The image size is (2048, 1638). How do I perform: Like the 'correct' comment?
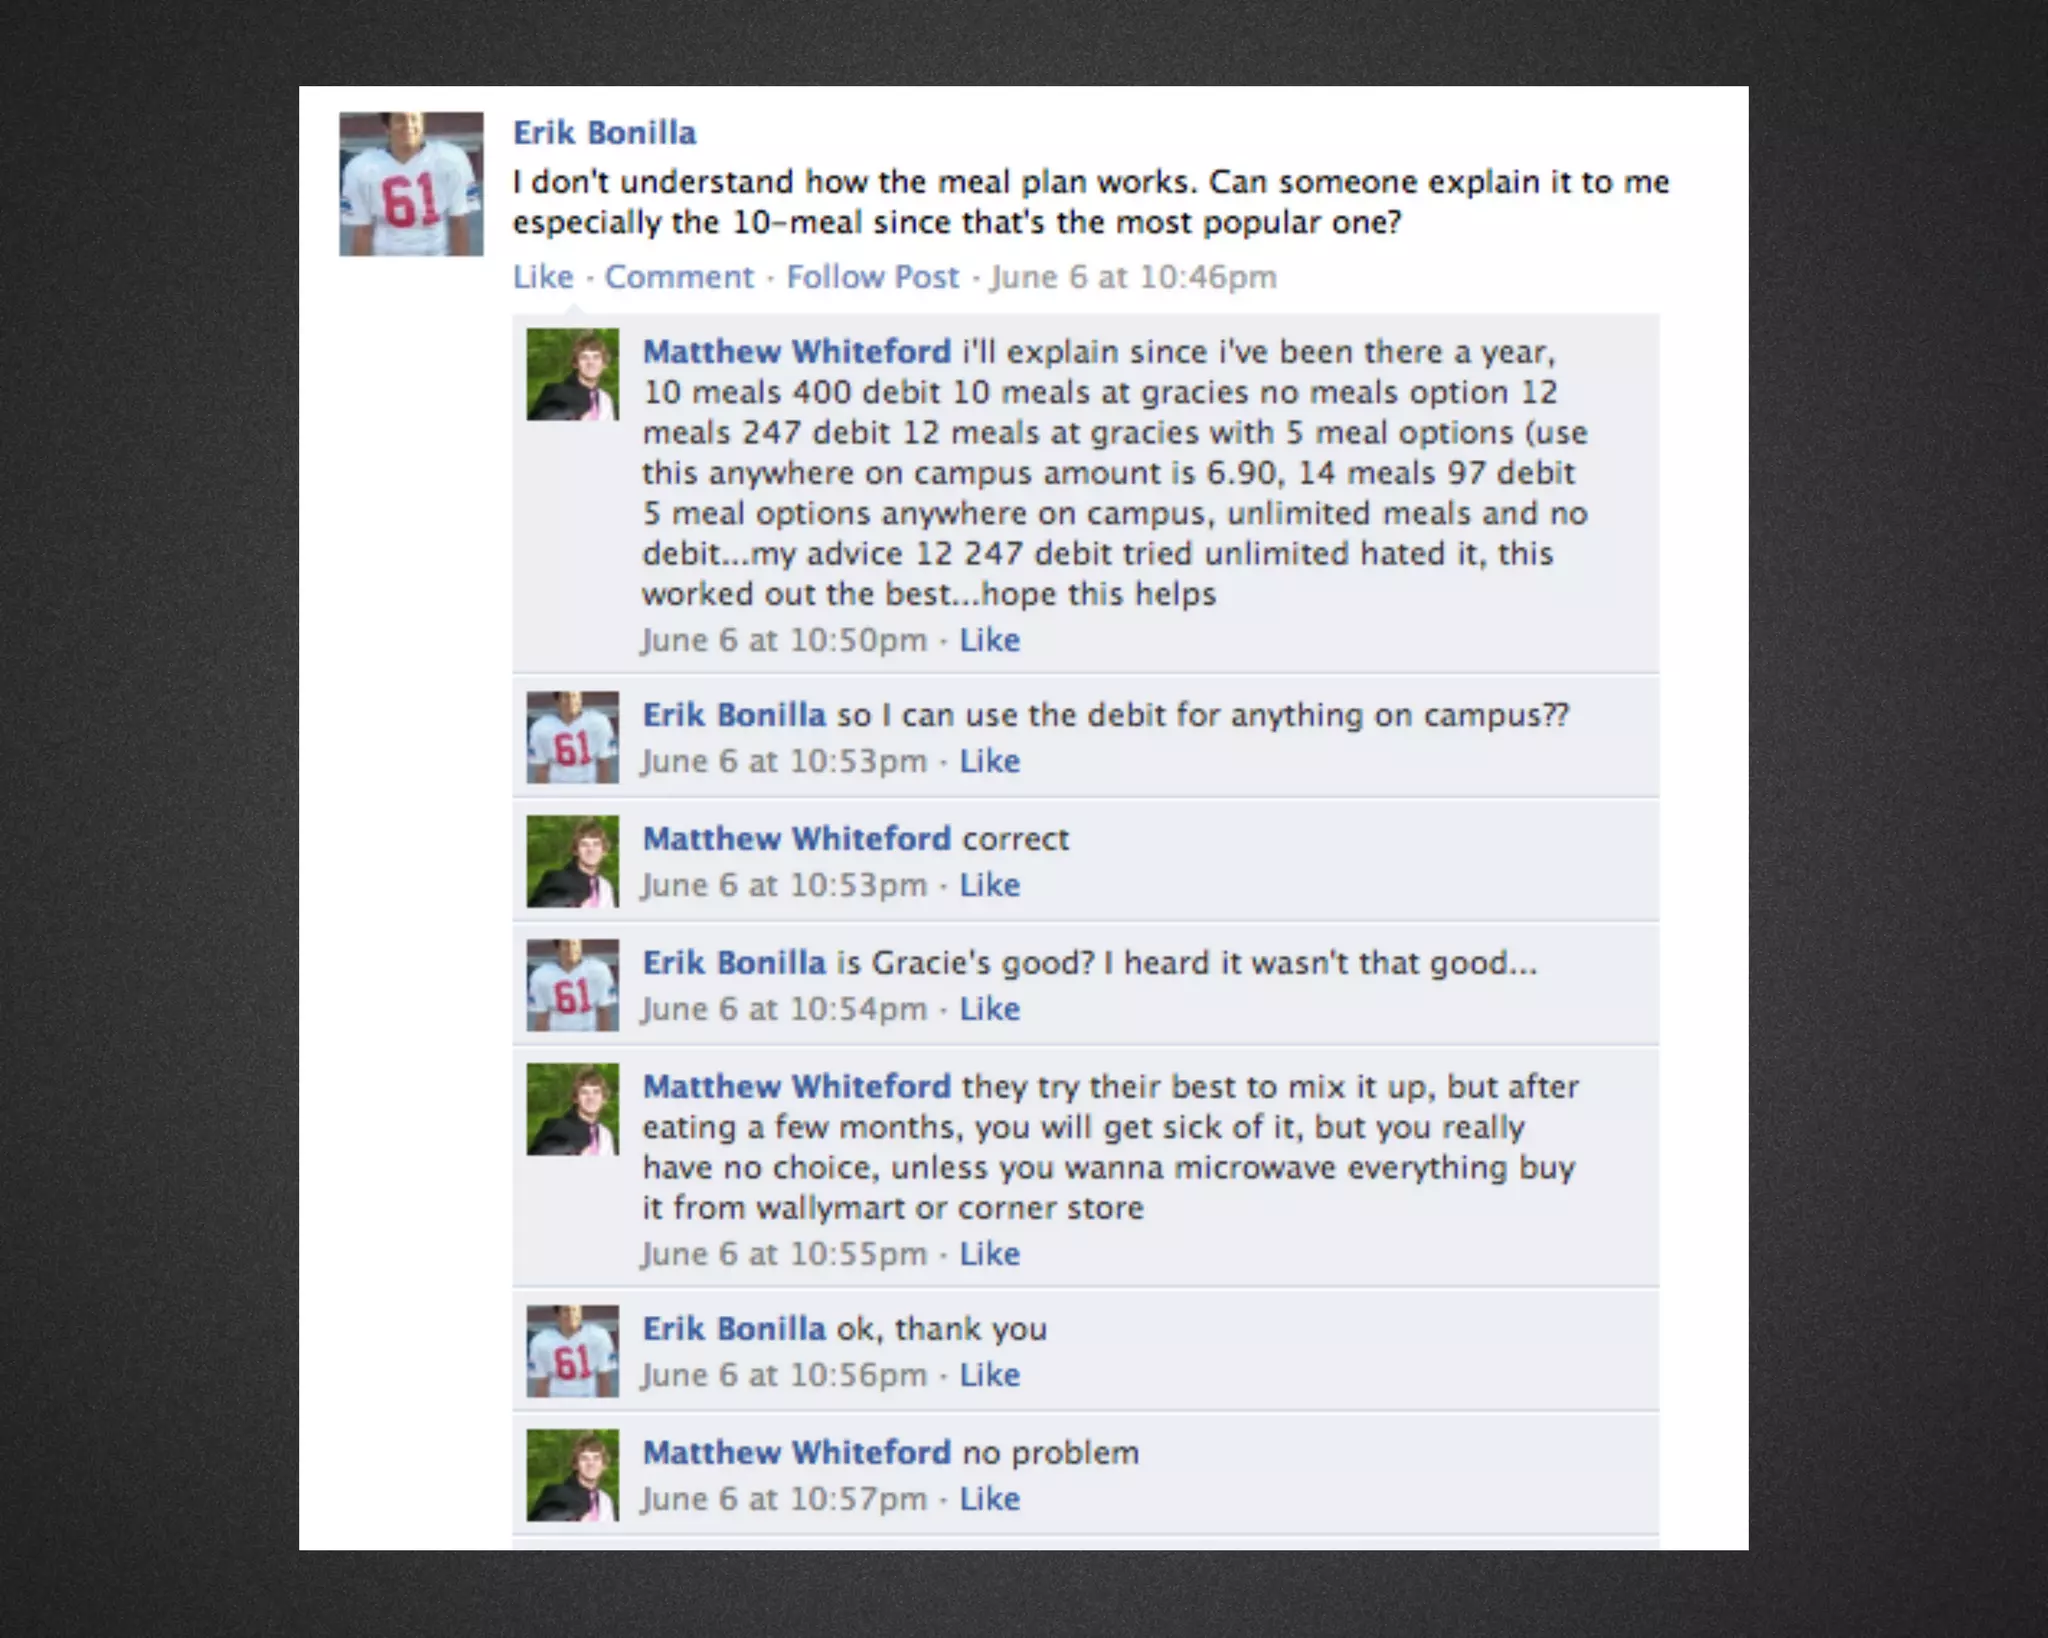pos(990,885)
